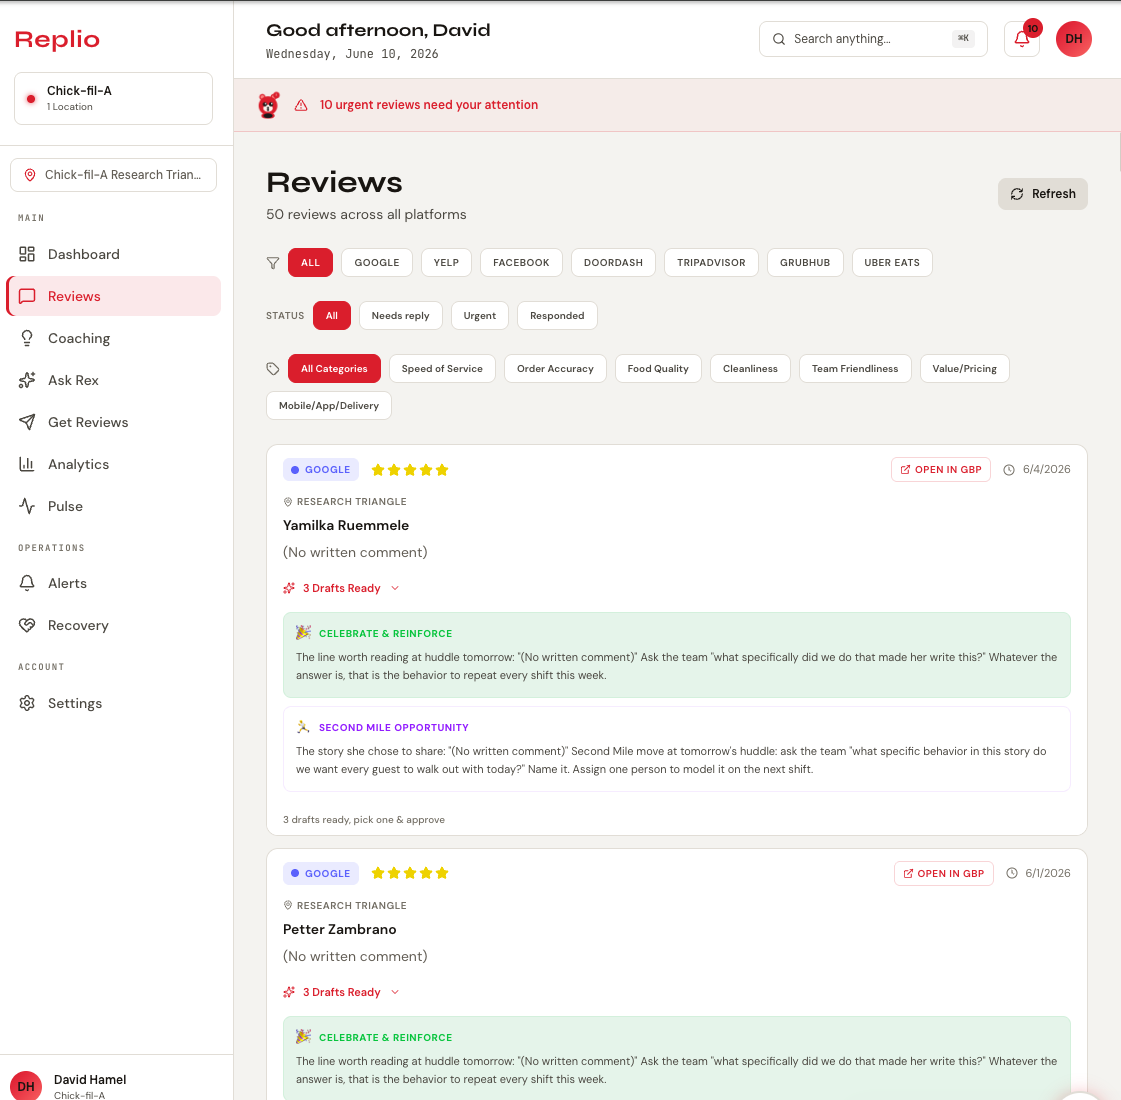Click the Alerts bell icon in sidebar

(x=27, y=583)
